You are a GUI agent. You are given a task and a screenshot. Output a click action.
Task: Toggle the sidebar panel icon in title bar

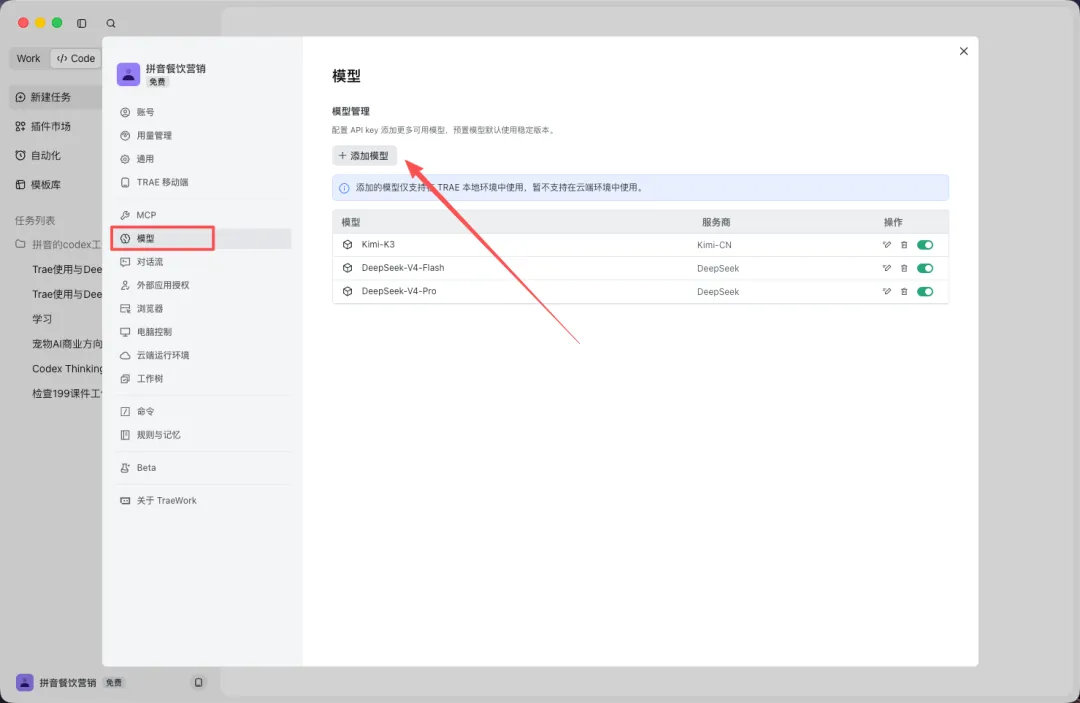tap(81, 23)
